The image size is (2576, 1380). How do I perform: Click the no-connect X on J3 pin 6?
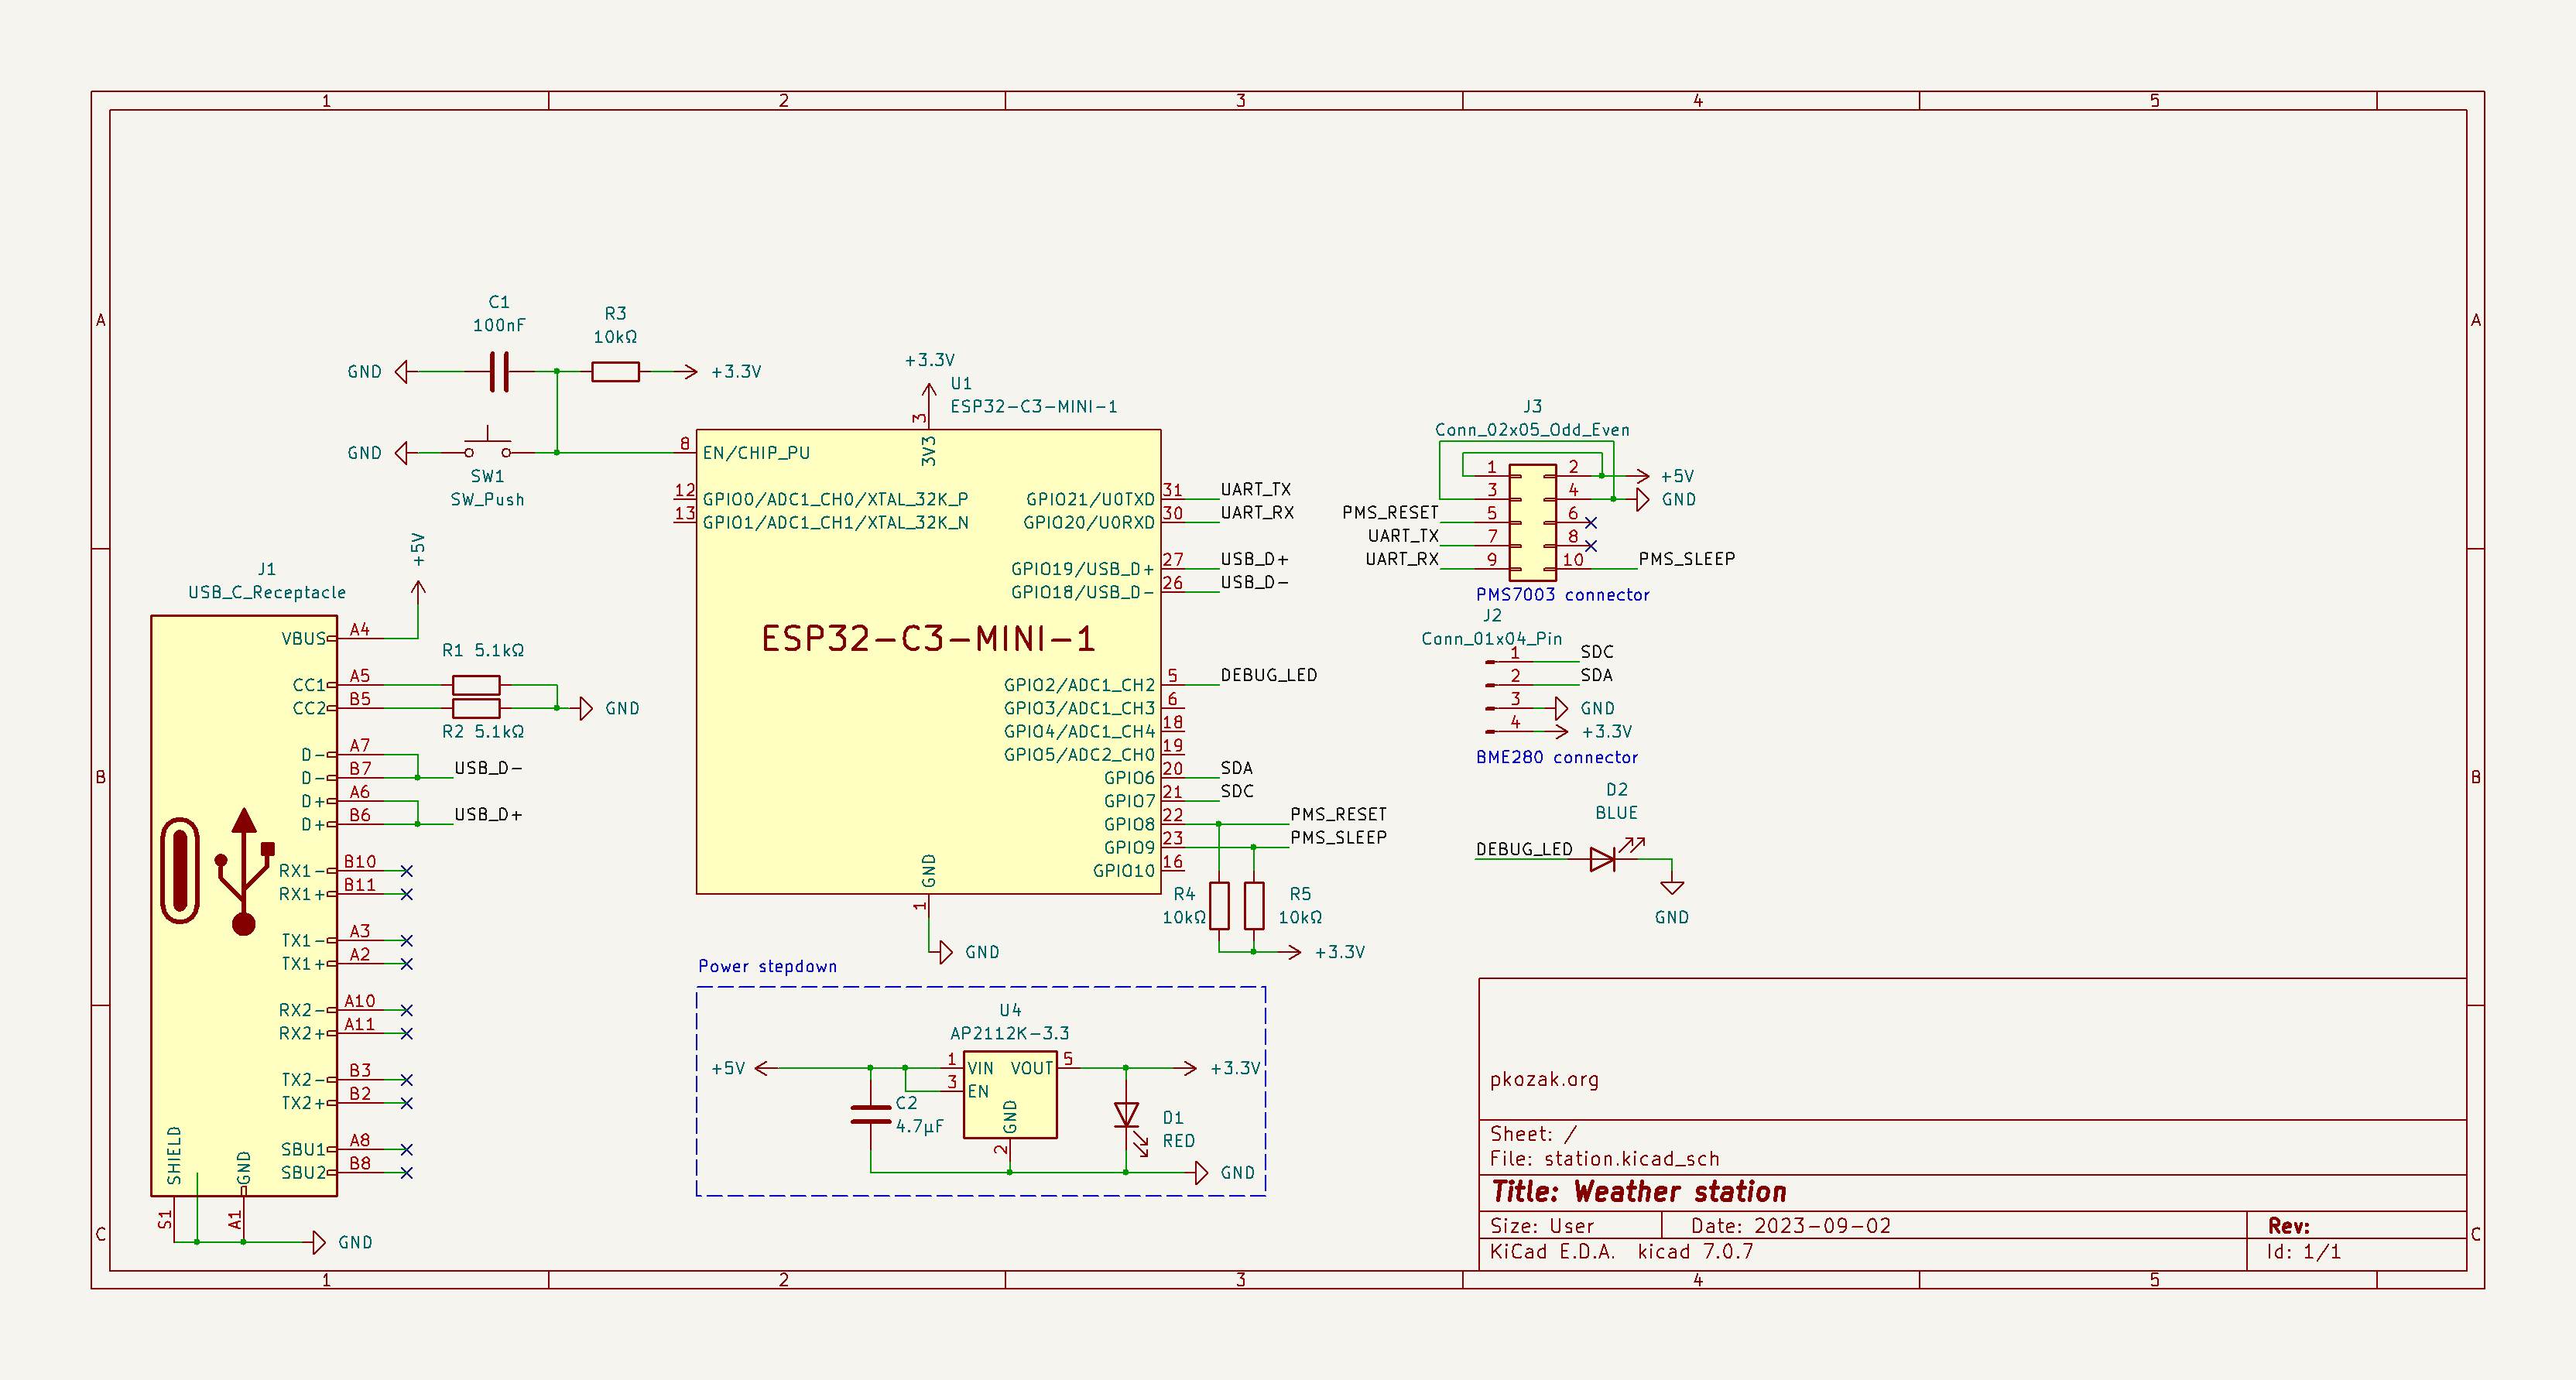pyautogui.click(x=1591, y=523)
